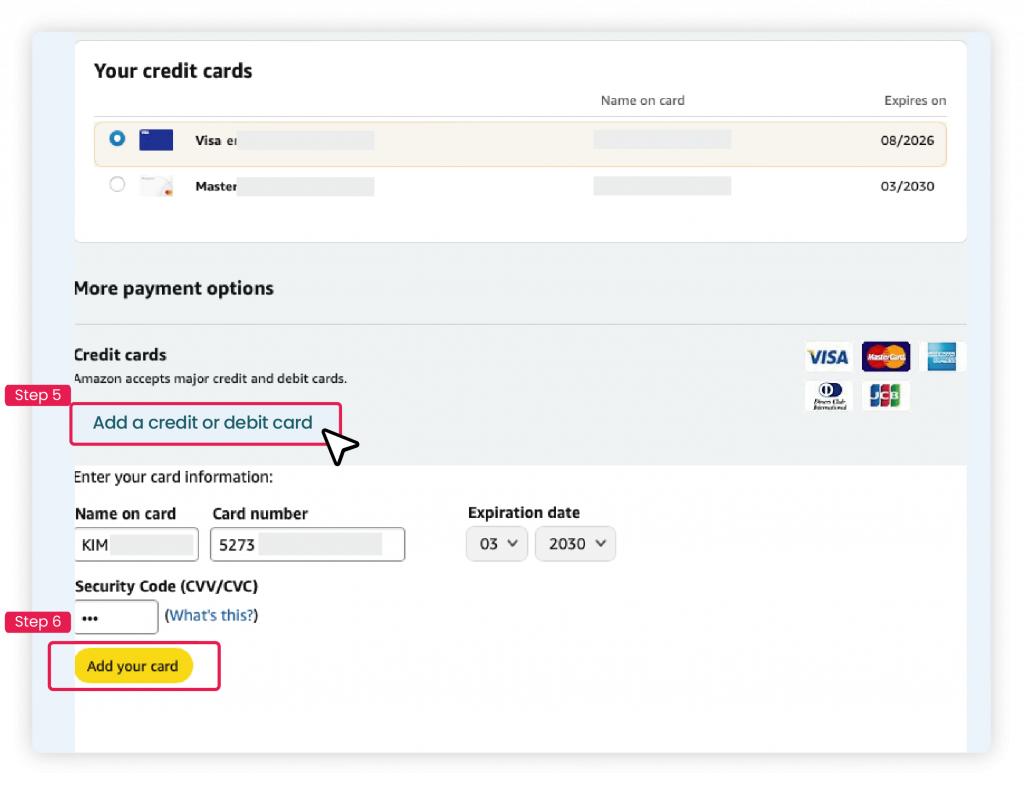The width and height of the screenshot is (1024, 785).
Task: Click the yellow Add your card button
Action: (x=133, y=666)
